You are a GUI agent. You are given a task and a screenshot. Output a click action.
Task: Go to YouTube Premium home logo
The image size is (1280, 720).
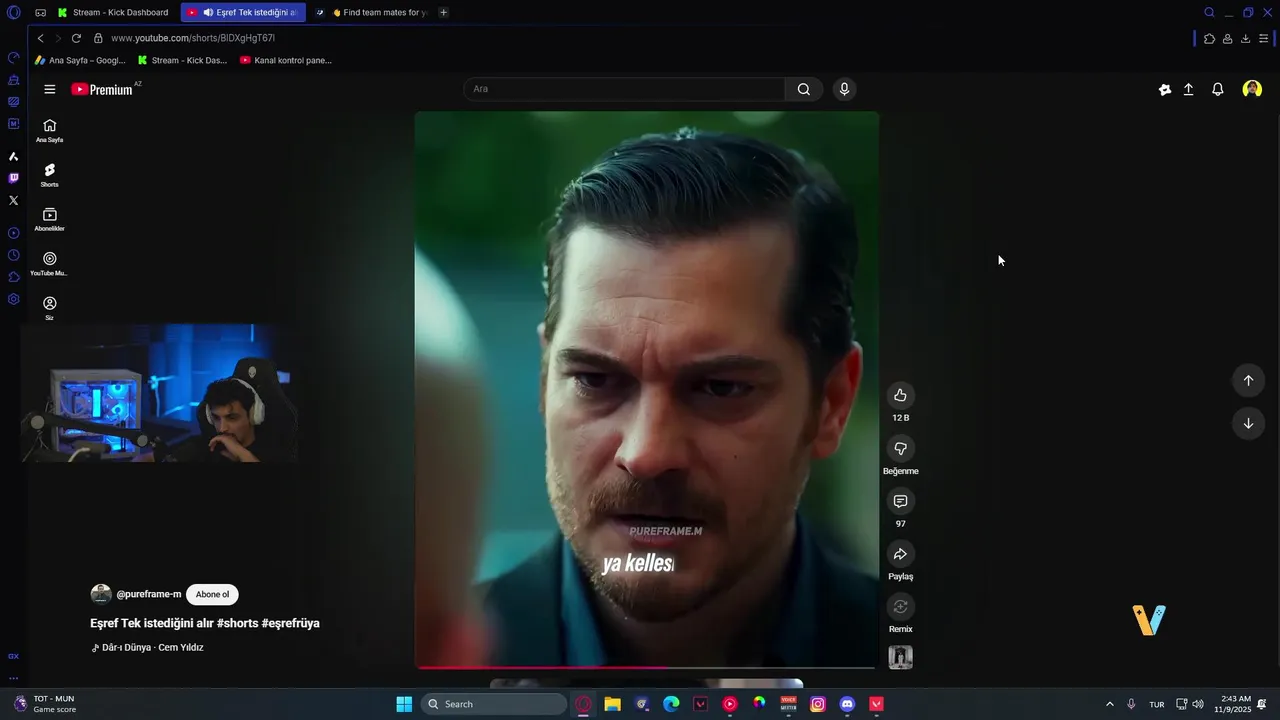click(102, 89)
